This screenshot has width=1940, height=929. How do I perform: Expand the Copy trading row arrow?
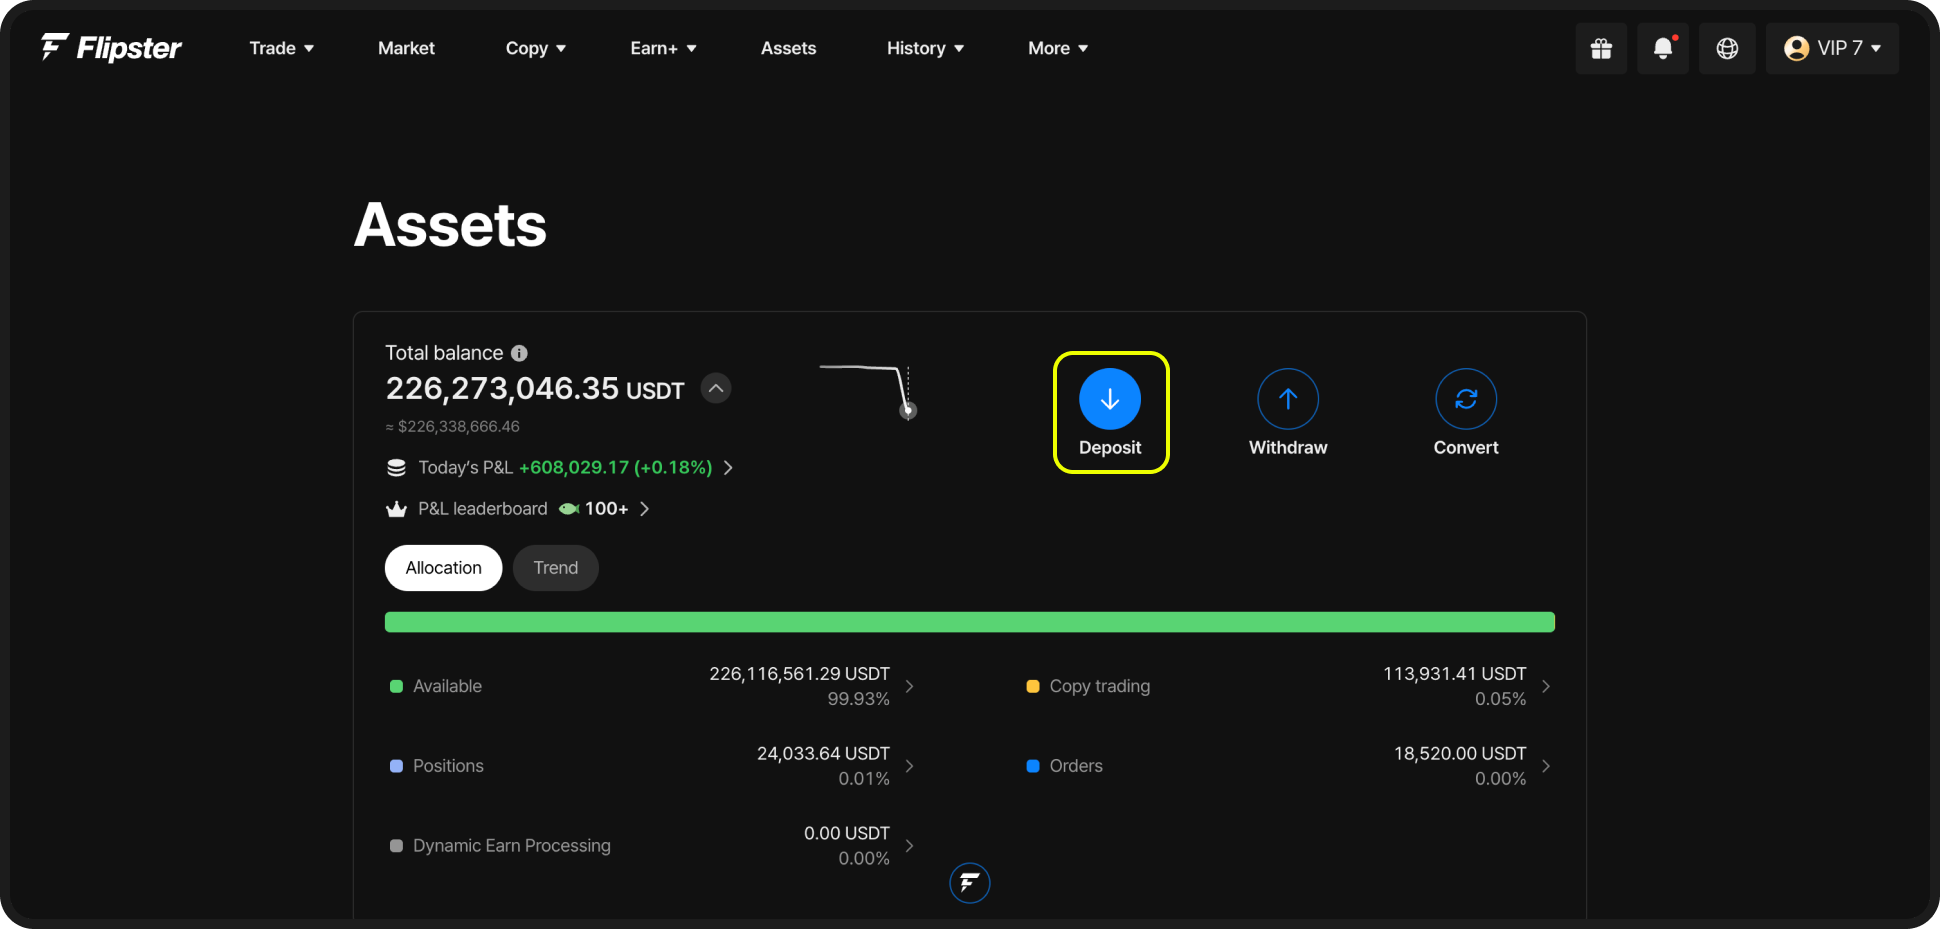click(x=1546, y=686)
